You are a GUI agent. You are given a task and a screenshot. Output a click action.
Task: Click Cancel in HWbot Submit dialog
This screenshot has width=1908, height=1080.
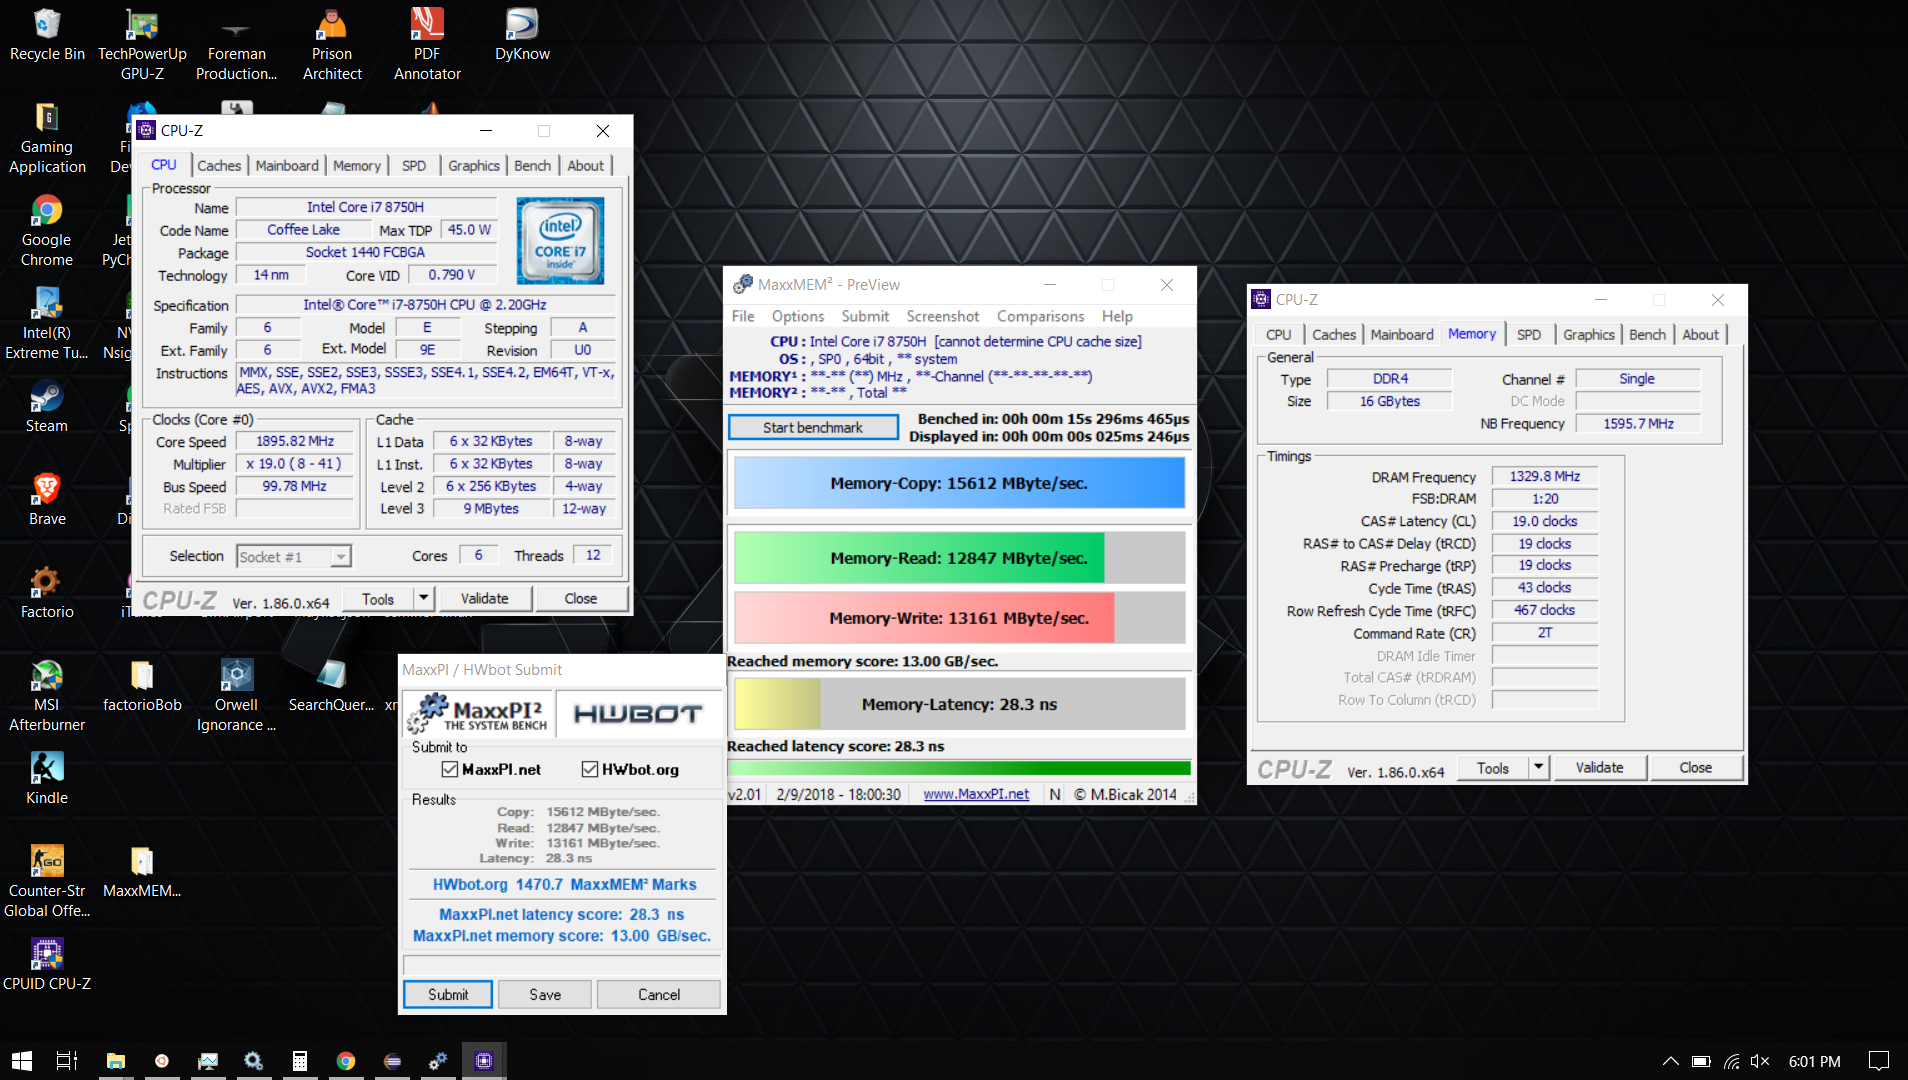point(659,994)
